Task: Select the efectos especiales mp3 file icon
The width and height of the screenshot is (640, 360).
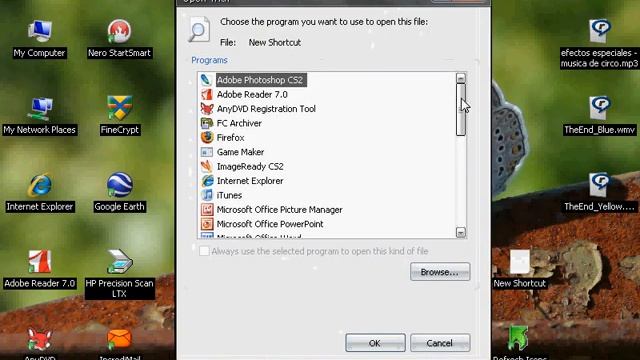Action: point(599,31)
